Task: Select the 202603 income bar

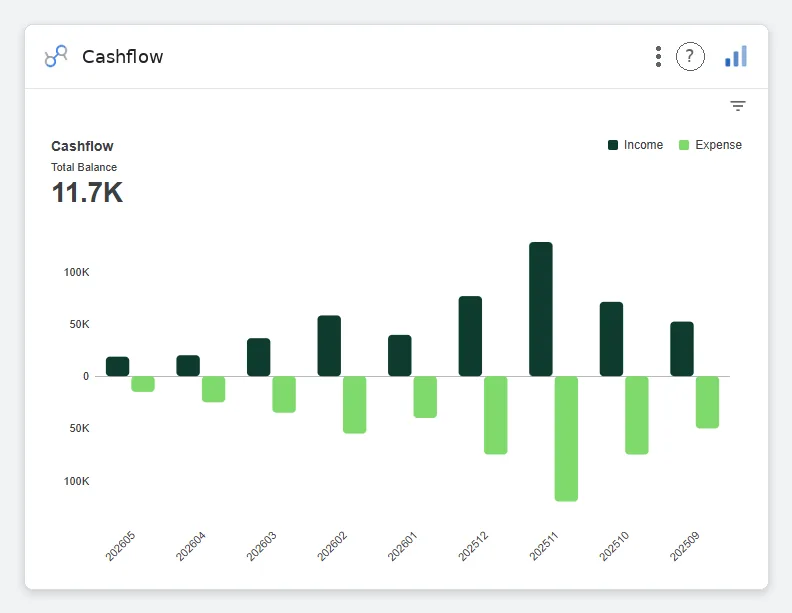Action: point(259,357)
